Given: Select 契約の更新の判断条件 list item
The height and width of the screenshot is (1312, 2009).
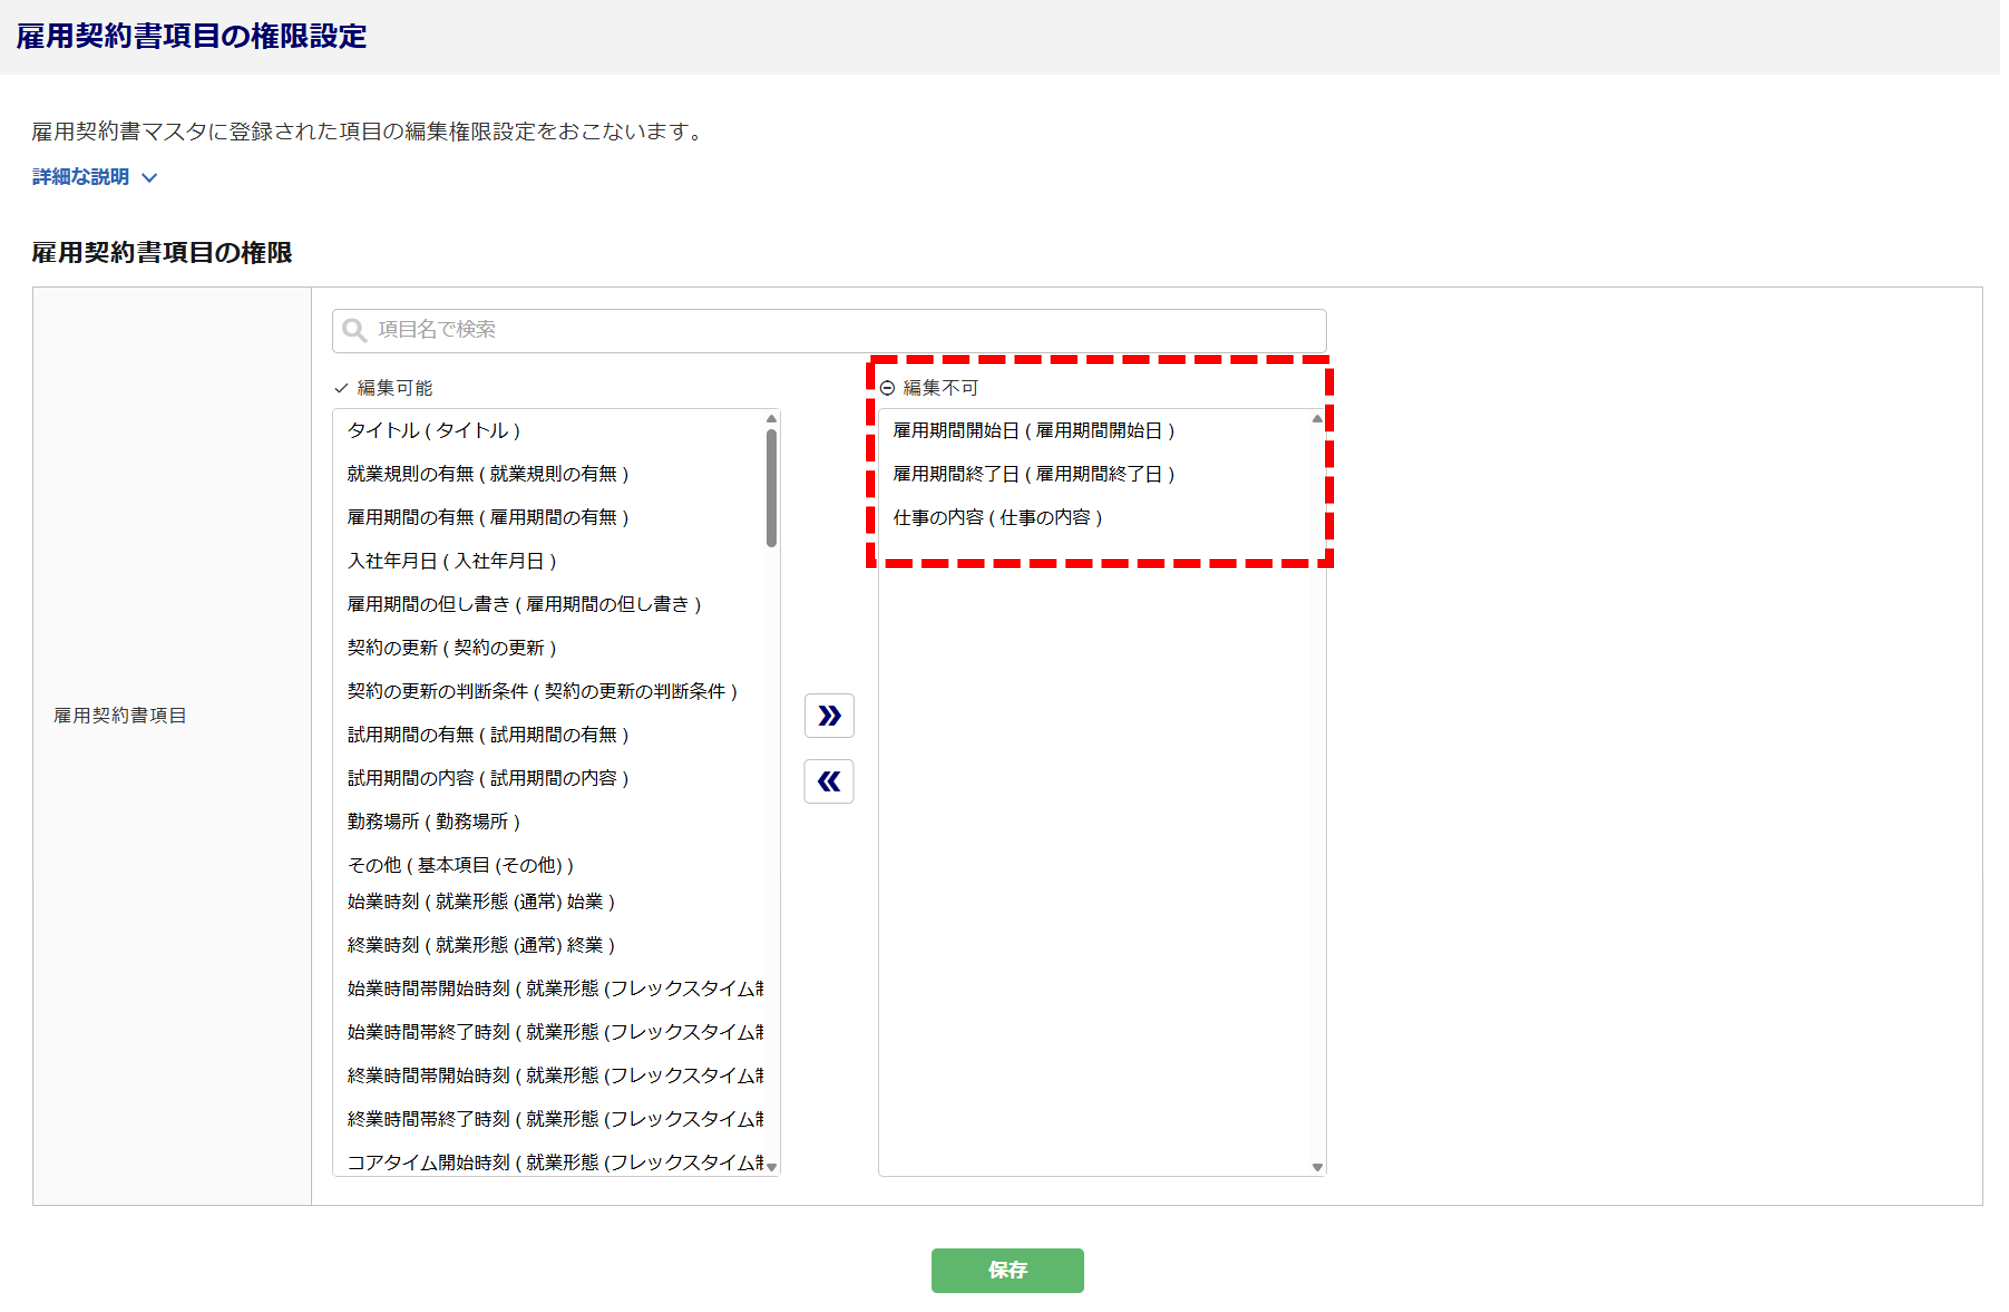Looking at the screenshot, I should 541,691.
